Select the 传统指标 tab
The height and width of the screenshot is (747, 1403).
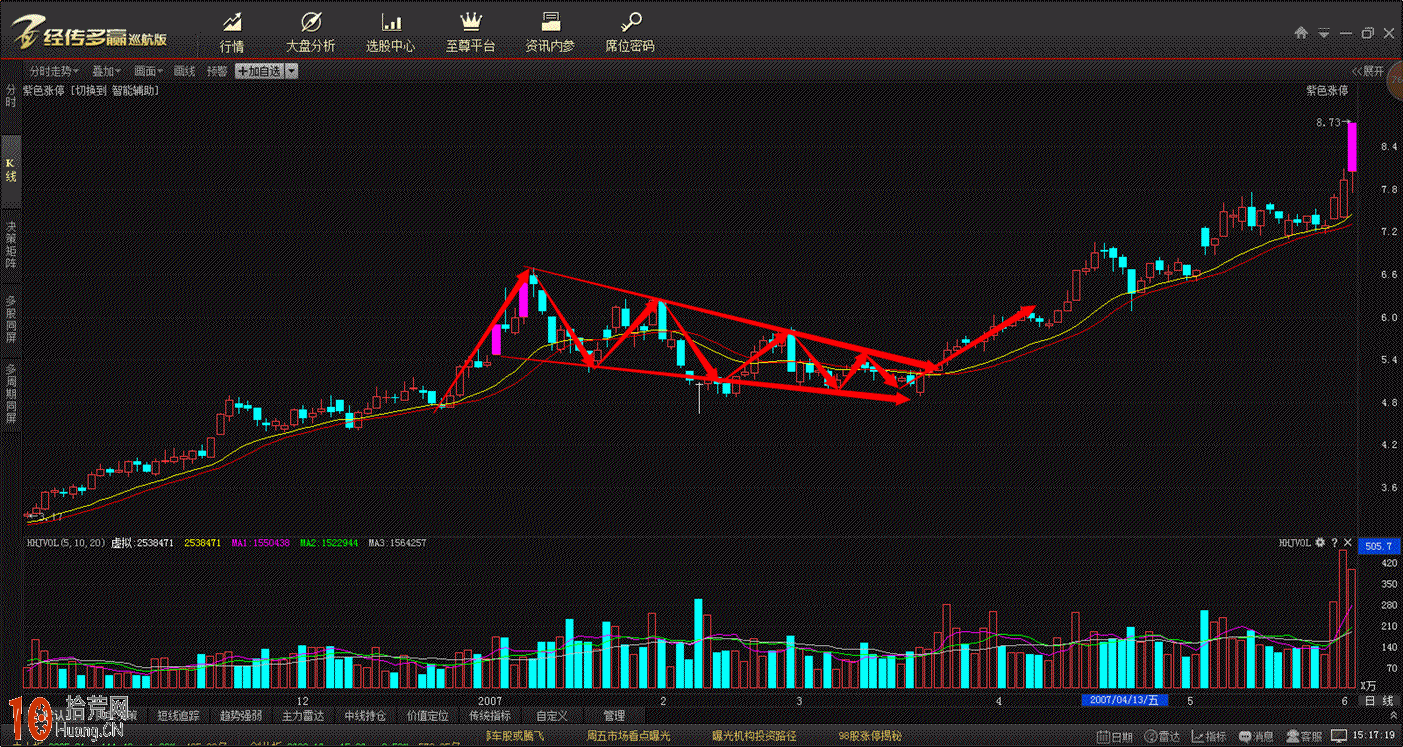tap(489, 716)
